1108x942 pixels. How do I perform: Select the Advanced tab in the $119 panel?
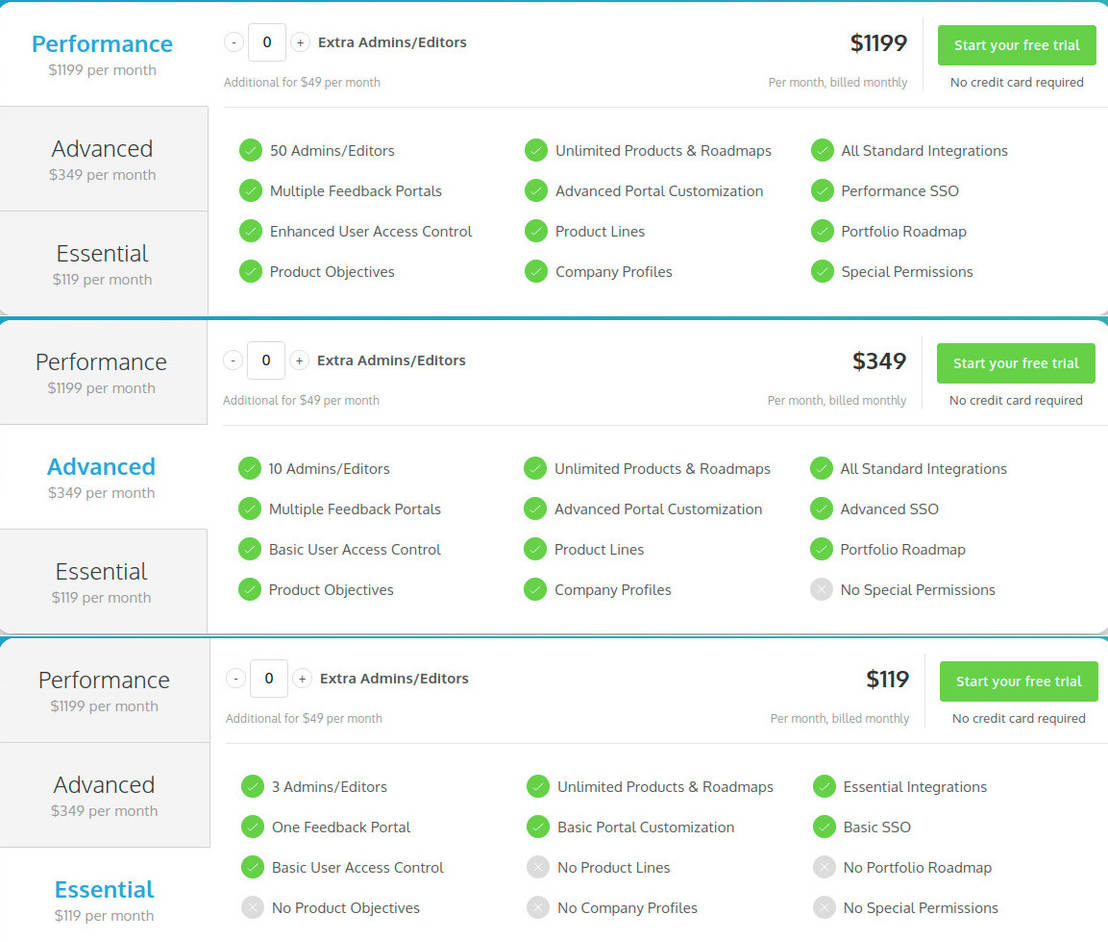click(x=105, y=795)
